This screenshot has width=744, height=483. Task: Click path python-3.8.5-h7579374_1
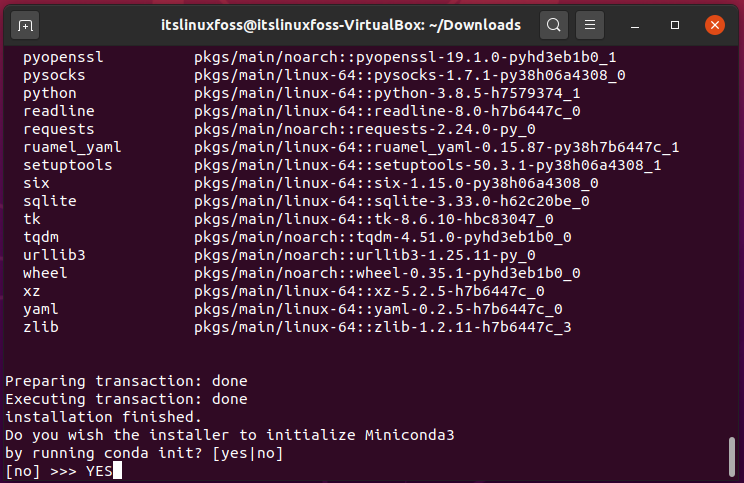pos(477,93)
